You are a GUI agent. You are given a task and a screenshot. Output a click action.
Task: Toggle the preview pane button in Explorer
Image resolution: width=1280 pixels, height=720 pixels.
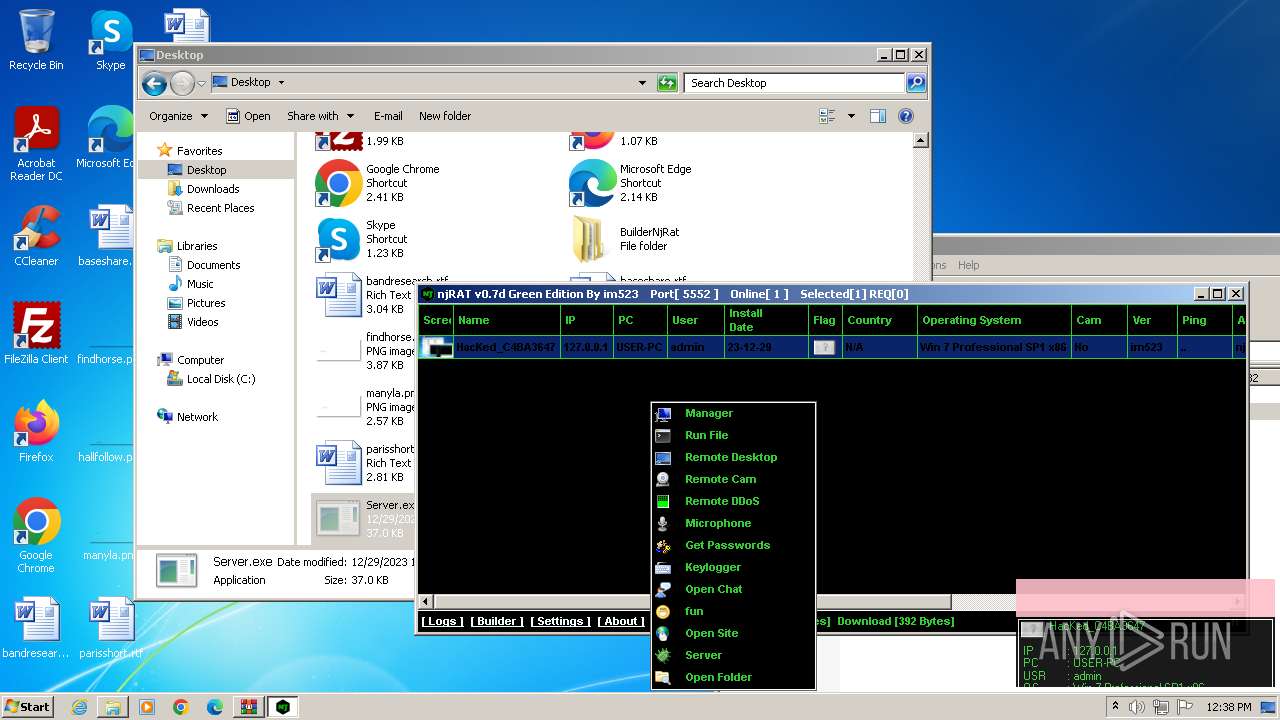point(878,116)
